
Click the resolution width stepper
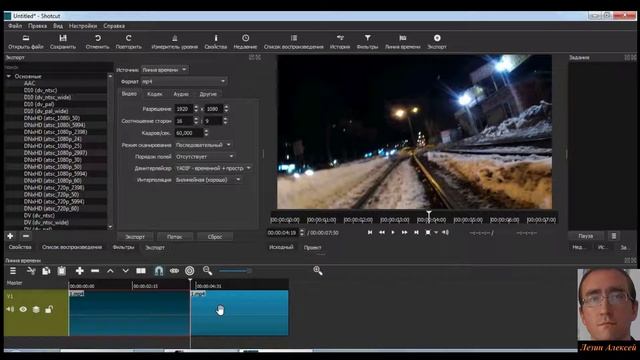pyautogui.click(x=196, y=109)
